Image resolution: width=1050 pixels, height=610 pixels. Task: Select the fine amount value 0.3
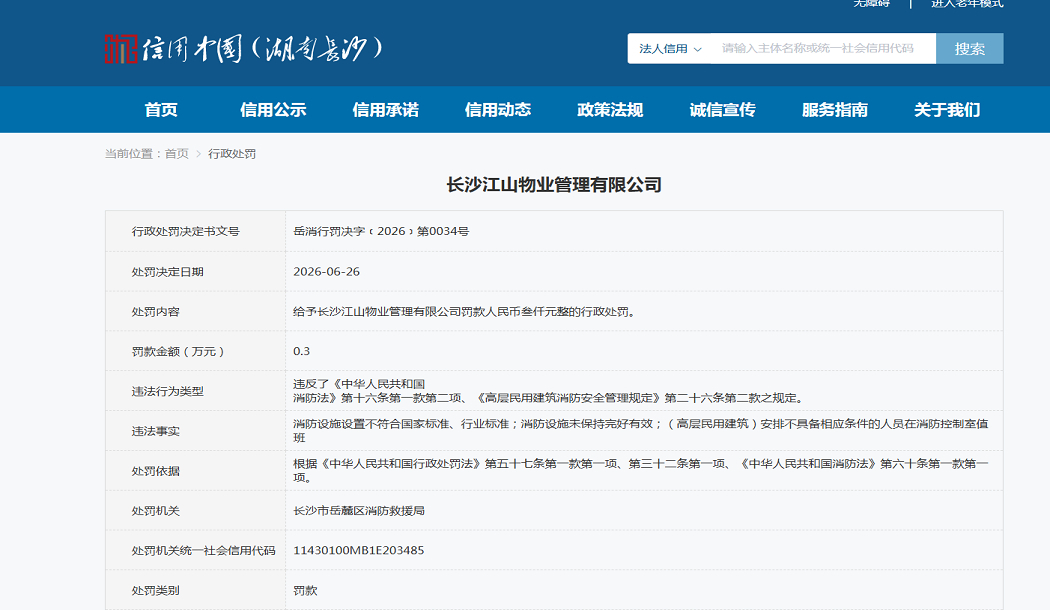coord(301,351)
